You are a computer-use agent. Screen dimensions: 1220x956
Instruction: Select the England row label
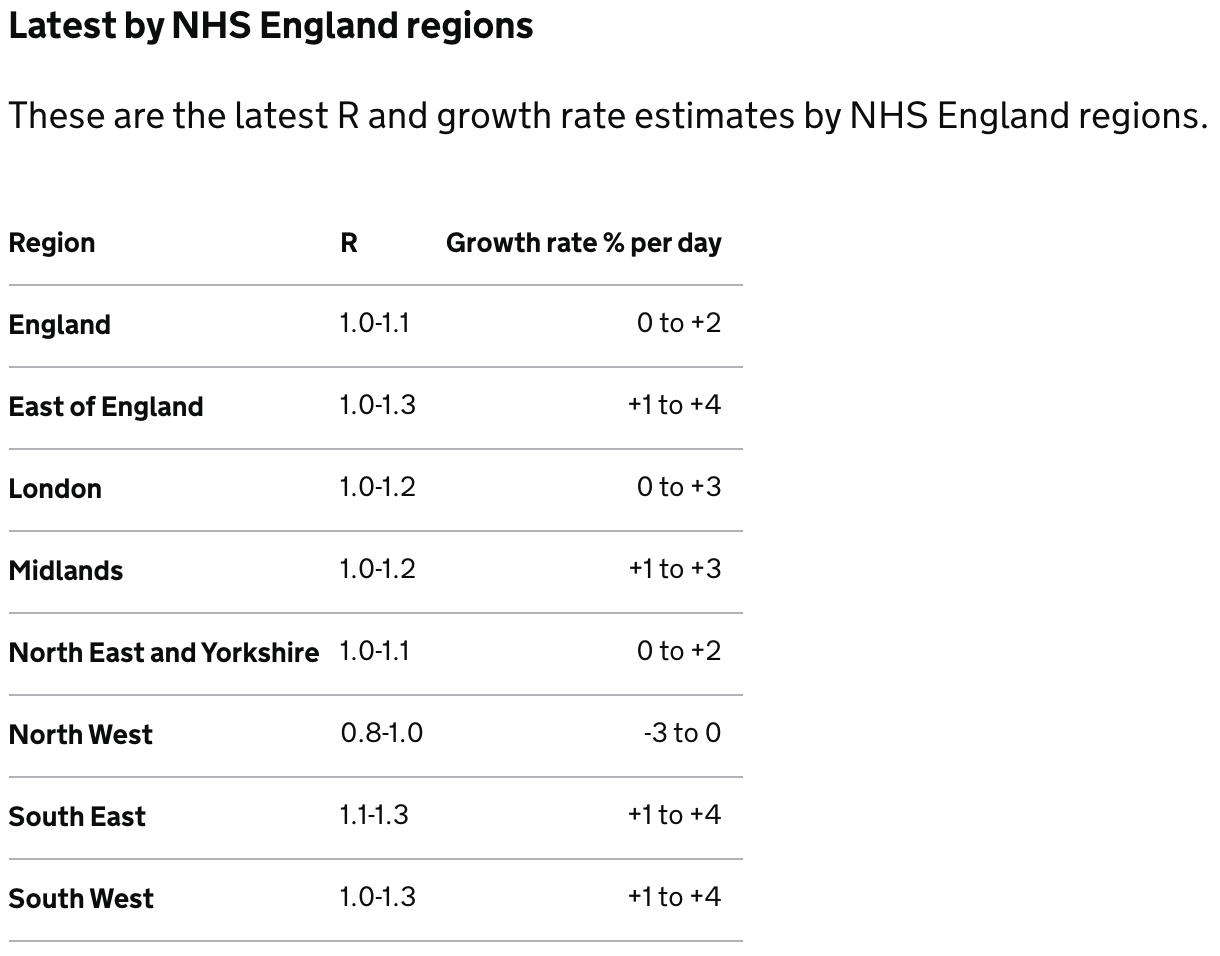coord(60,325)
